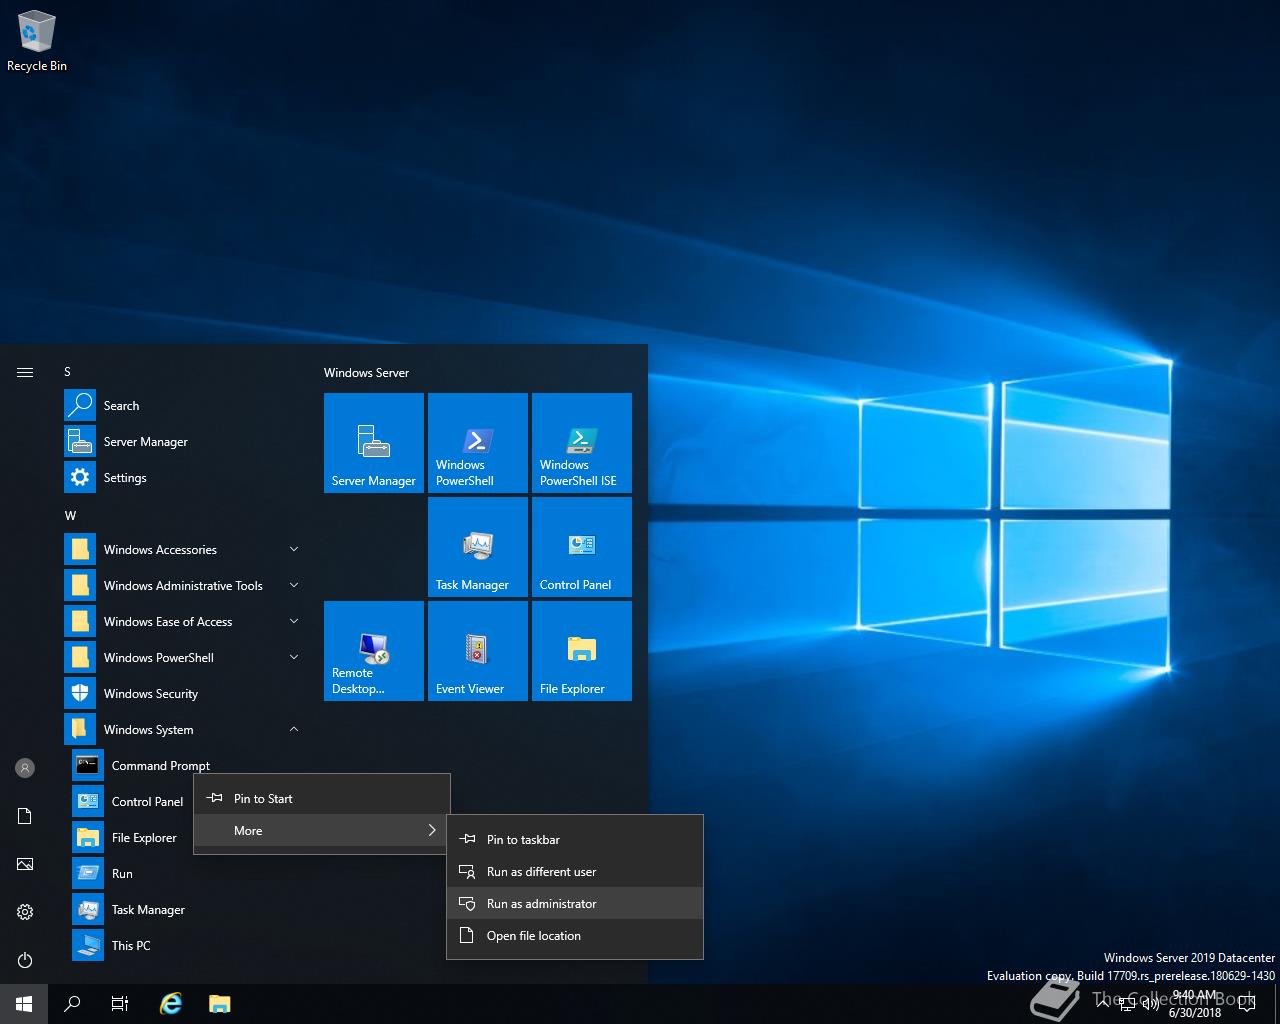The width and height of the screenshot is (1280, 1024).
Task: Click the Server Manager tile
Action: [x=374, y=443]
